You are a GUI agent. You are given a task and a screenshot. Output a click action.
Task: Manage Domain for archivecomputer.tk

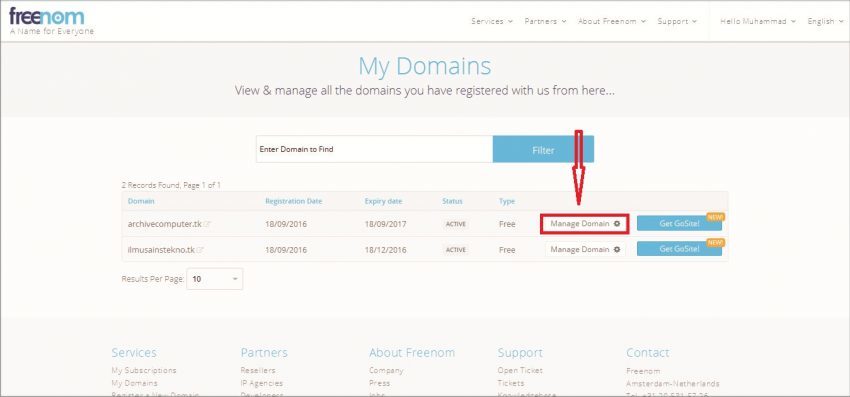click(x=584, y=223)
